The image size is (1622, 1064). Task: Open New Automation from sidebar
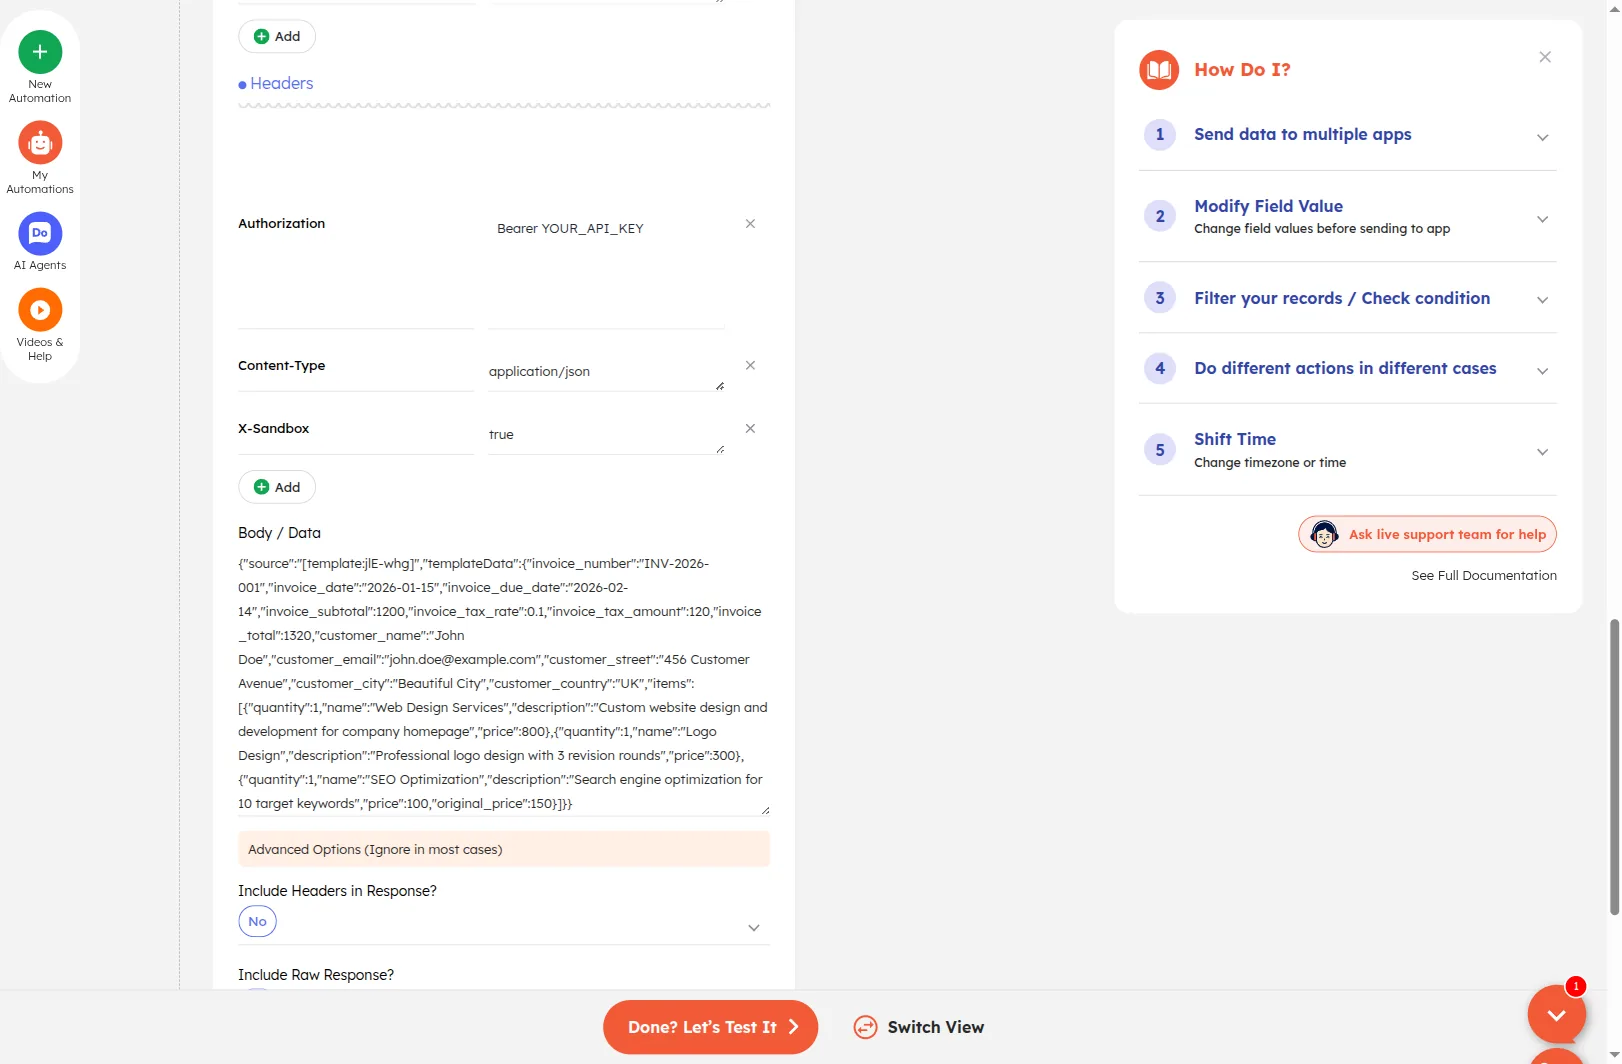click(40, 52)
